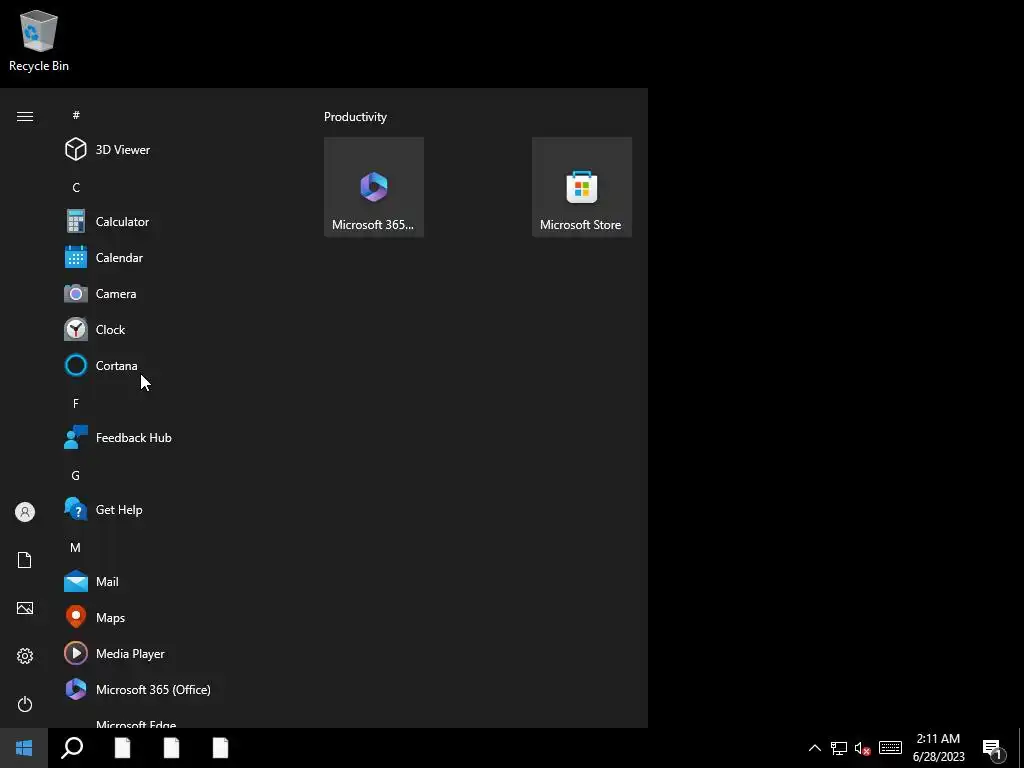The height and width of the screenshot is (768, 1024).
Task: Open network status tray icon
Action: [x=839, y=748]
